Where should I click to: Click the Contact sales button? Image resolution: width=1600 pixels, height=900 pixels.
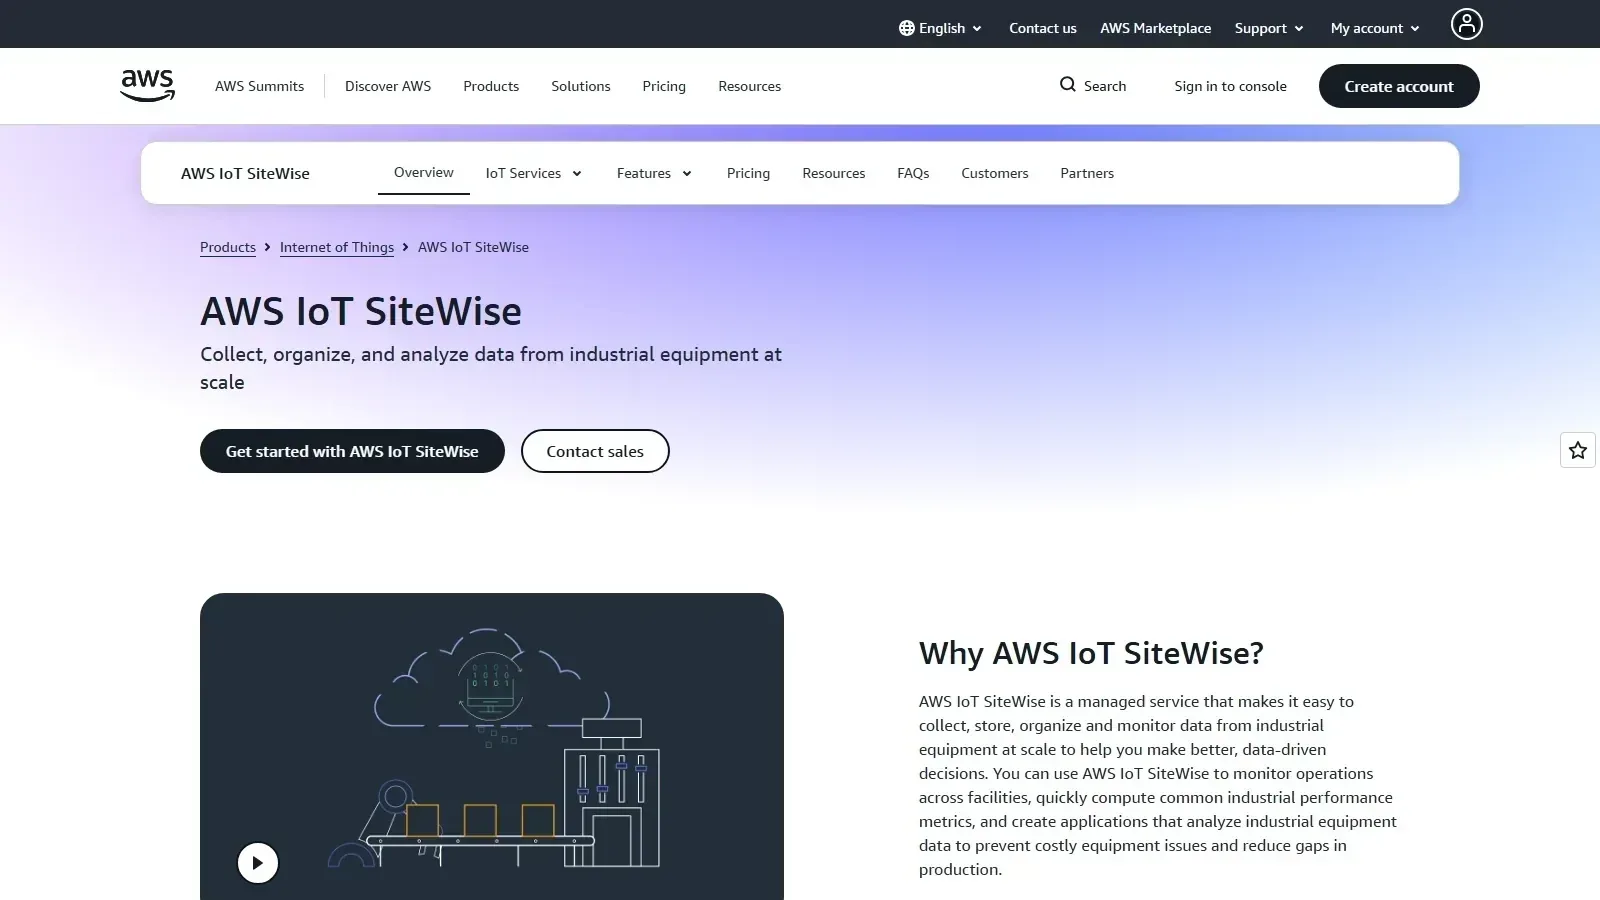click(x=595, y=451)
